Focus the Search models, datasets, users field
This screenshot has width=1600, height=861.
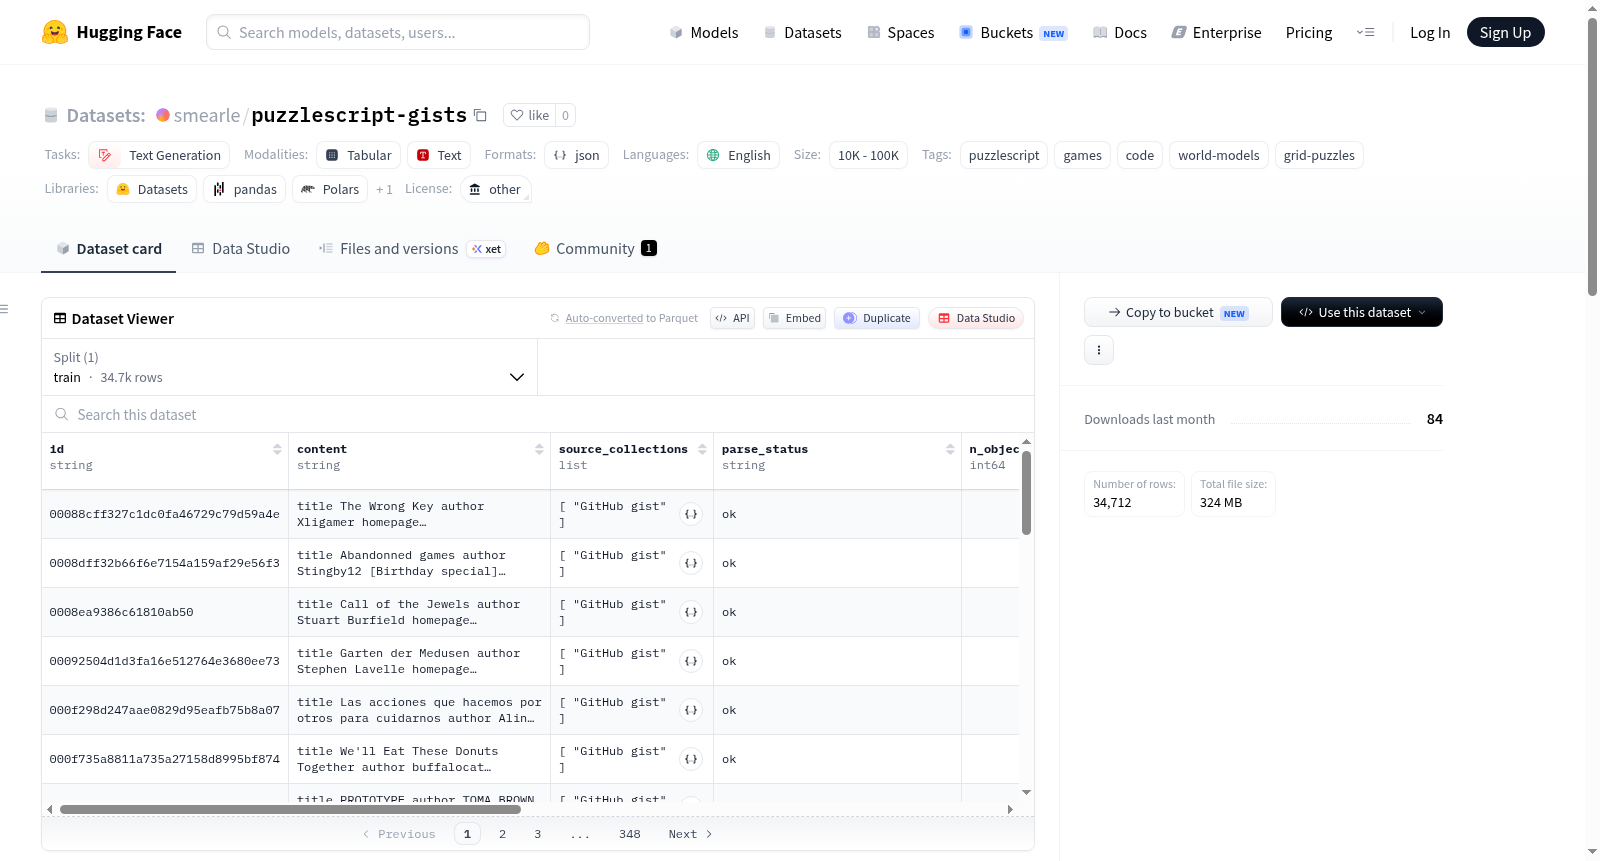[398, 32]
